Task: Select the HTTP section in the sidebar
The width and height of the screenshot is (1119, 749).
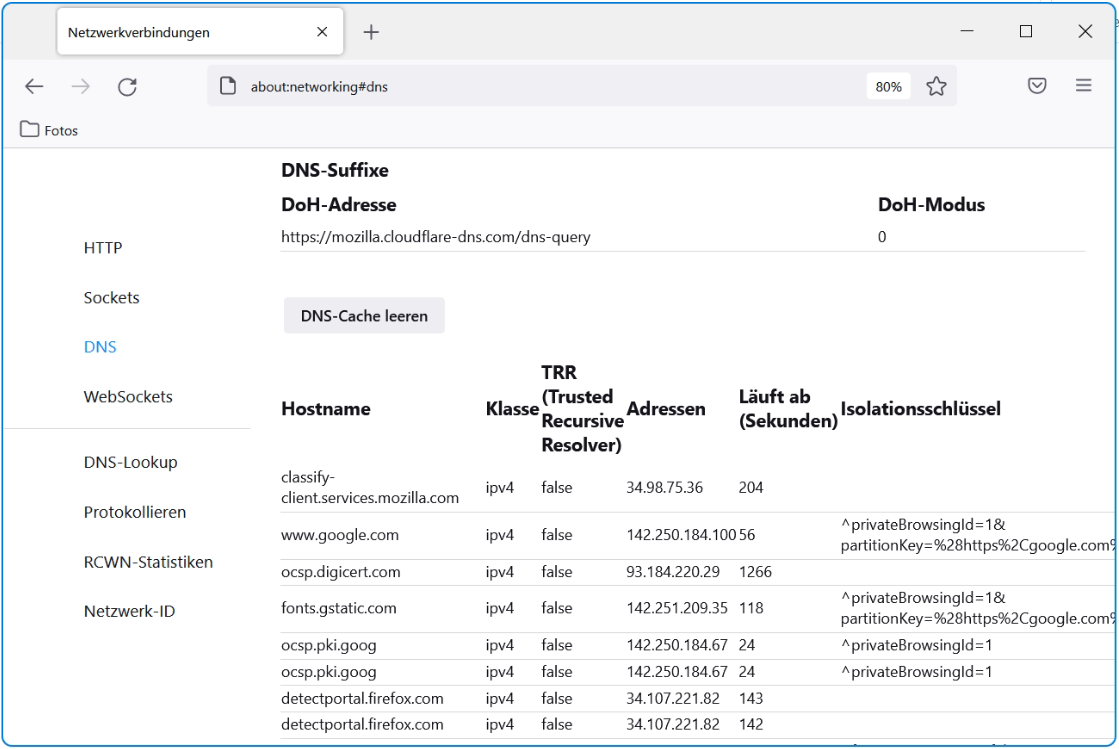Action: 103,247
